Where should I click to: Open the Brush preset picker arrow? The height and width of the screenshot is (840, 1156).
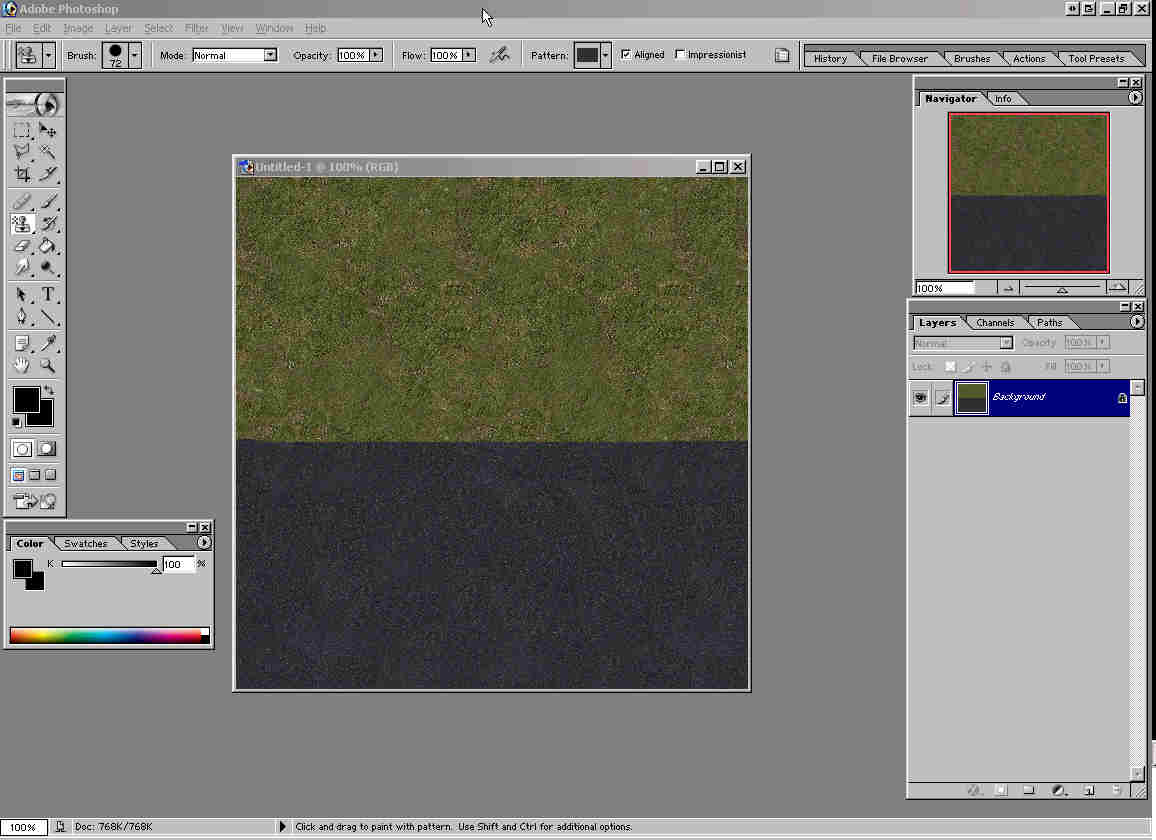click(135, 55)
